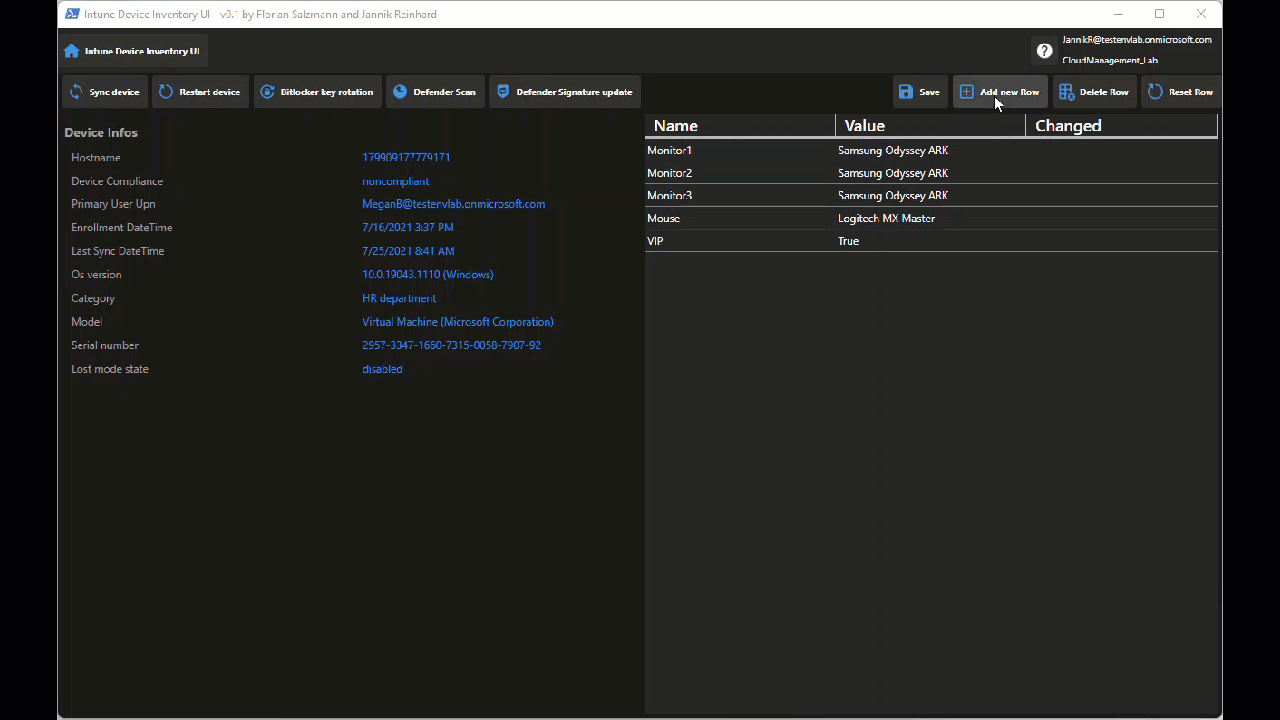This screenshot has width=1280, height=720.
Task: Click the serial number value
Action: (451, 345)
